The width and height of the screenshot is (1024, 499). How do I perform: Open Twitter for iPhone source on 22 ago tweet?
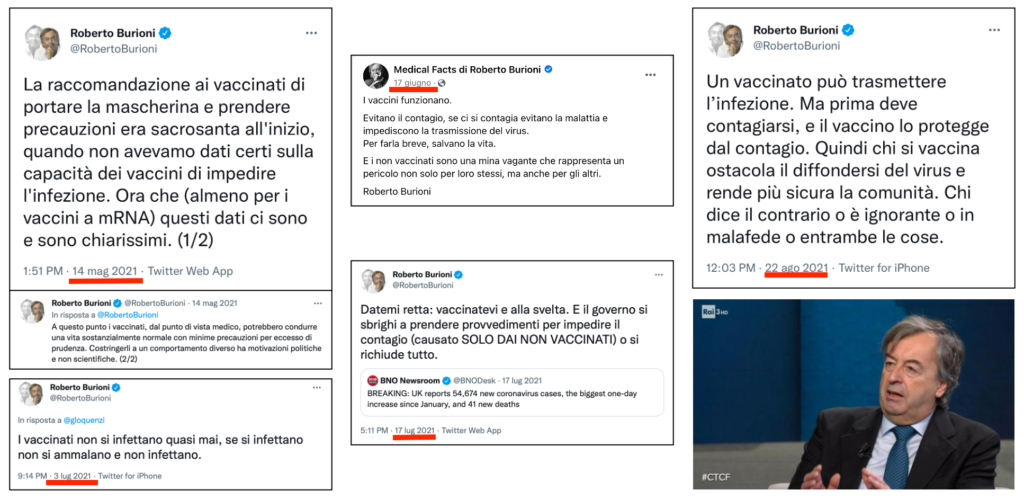(x=884, y=268)
